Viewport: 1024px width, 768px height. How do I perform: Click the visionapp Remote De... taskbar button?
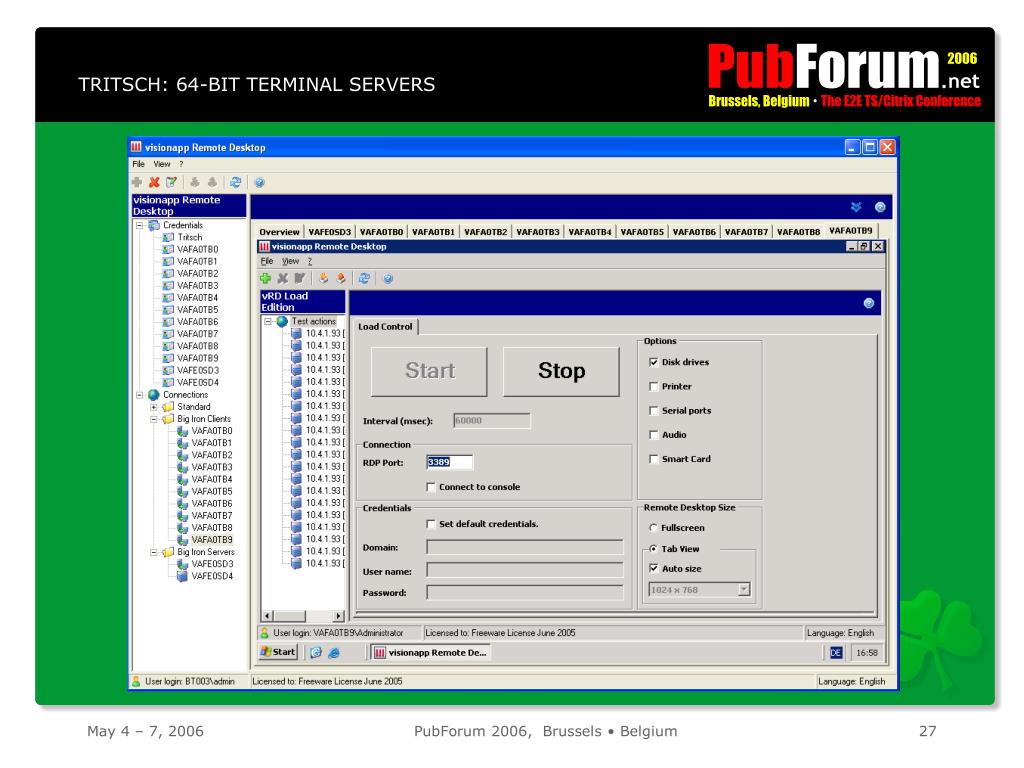(430, 652)
